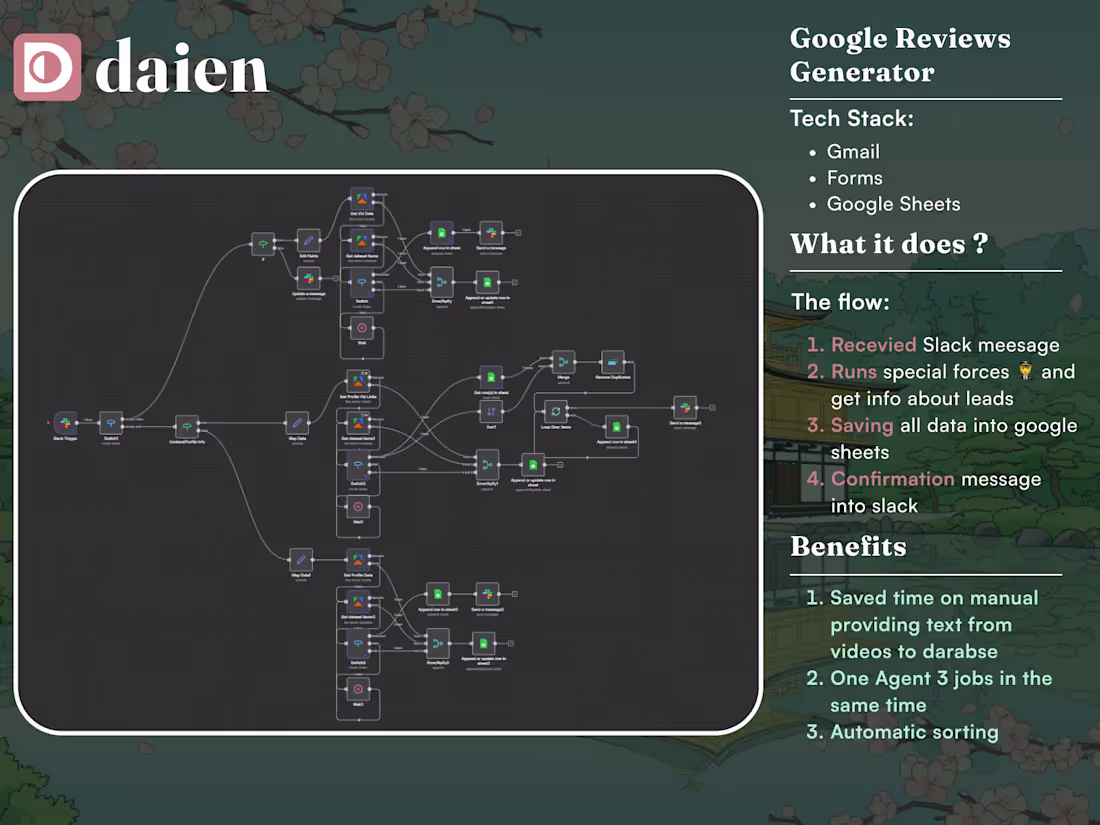Select the Slack Trigger node
Viewport: 1100px width, 825px height.
click(65, 422)
